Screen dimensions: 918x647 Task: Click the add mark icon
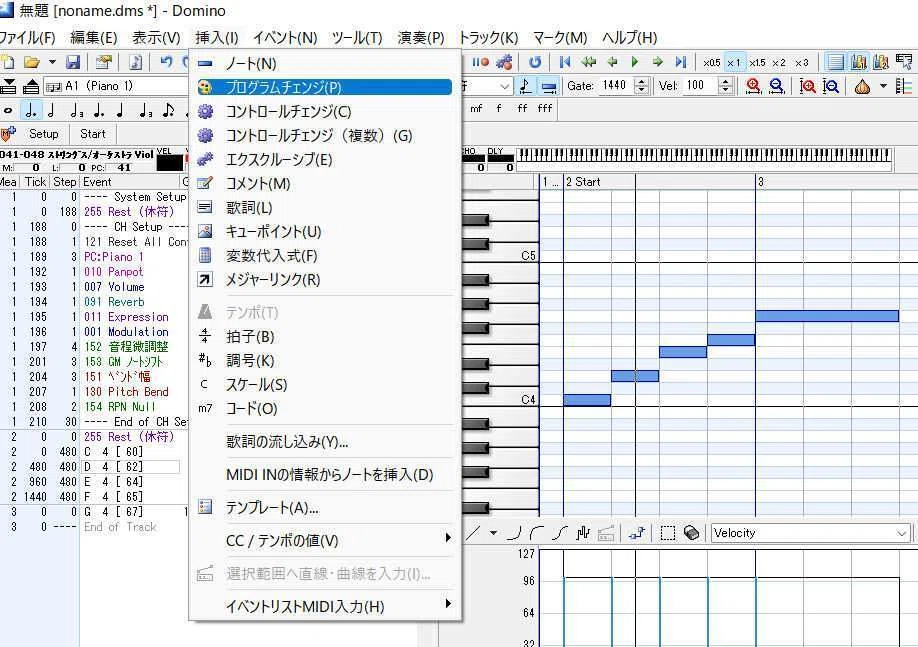(8, 134)
